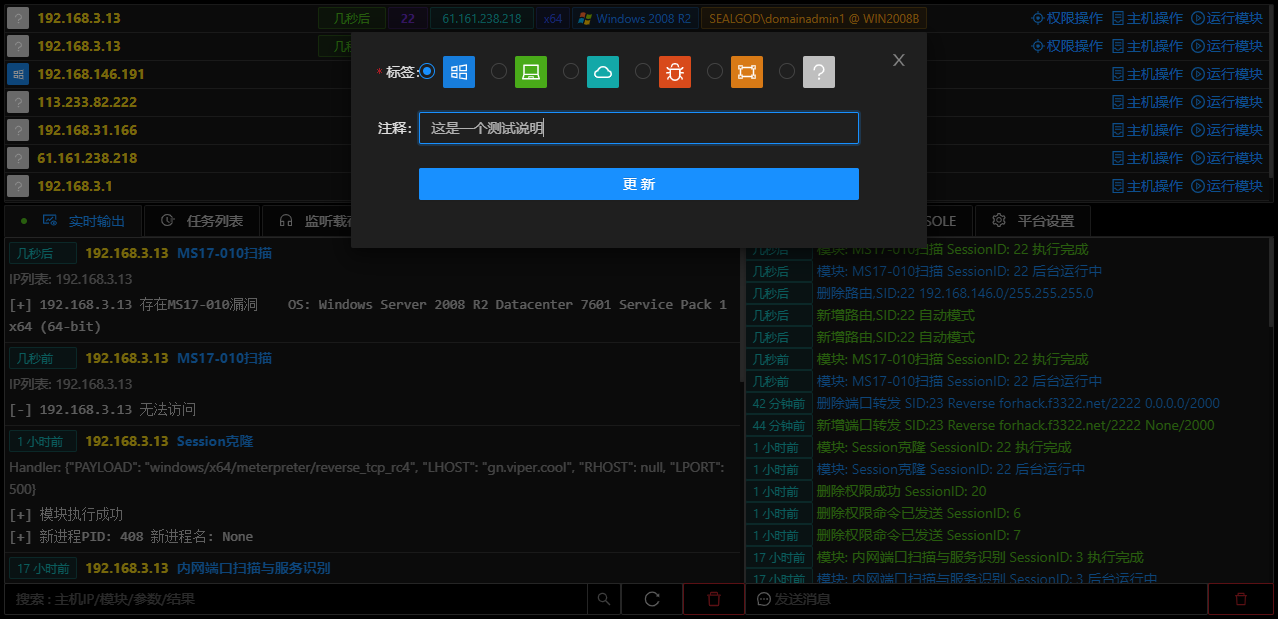
Task: Pick the red bug tag icon
Action: 675,71
